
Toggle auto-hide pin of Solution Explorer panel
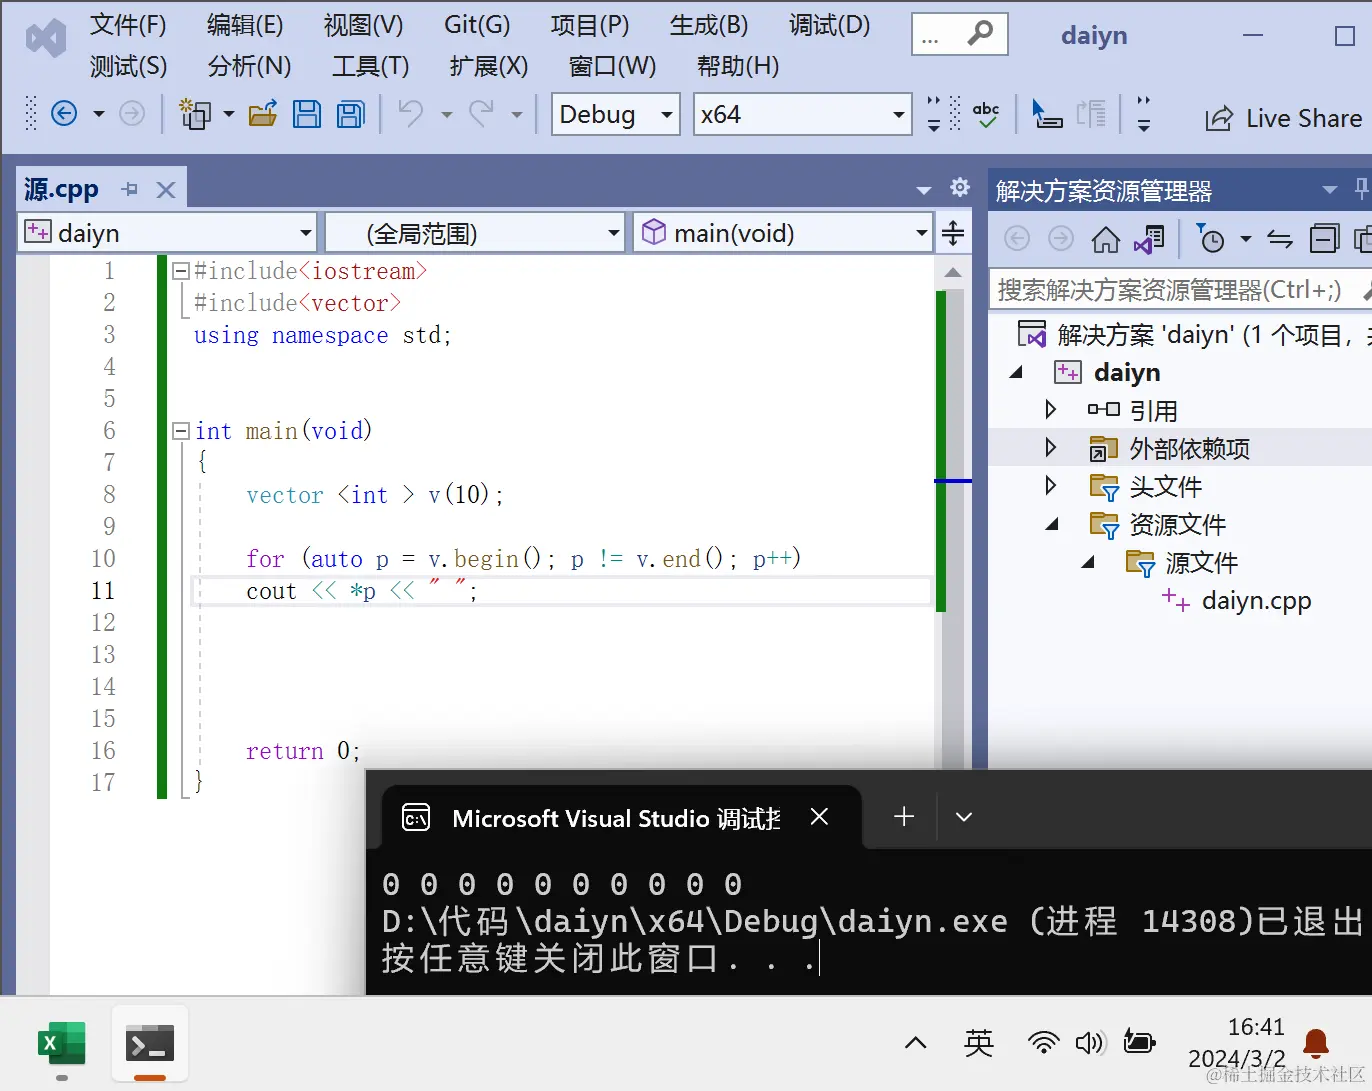(1361, 188)
